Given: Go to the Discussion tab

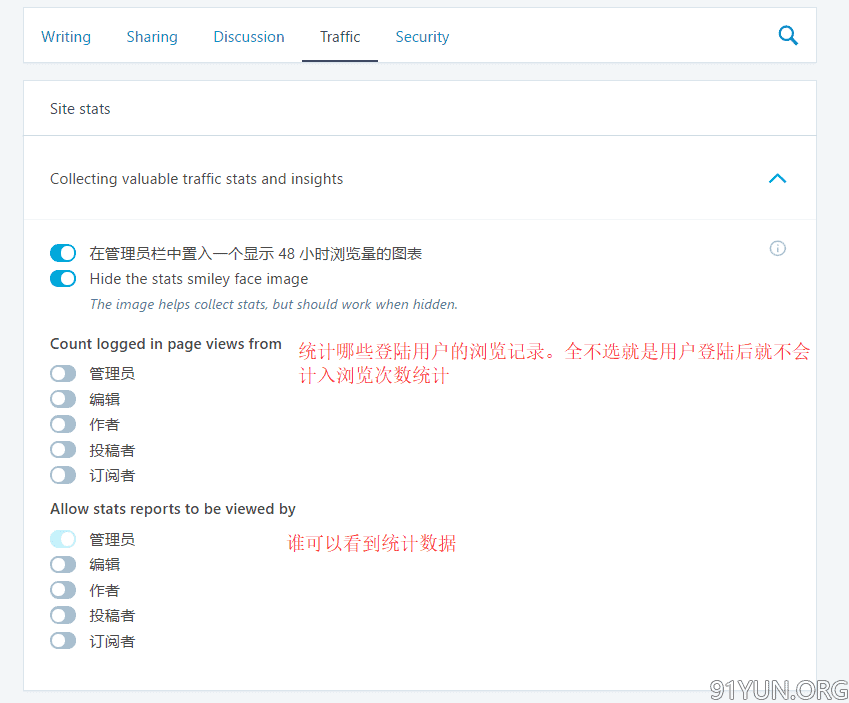Looking at the screenshot, I should click(249, 37).
